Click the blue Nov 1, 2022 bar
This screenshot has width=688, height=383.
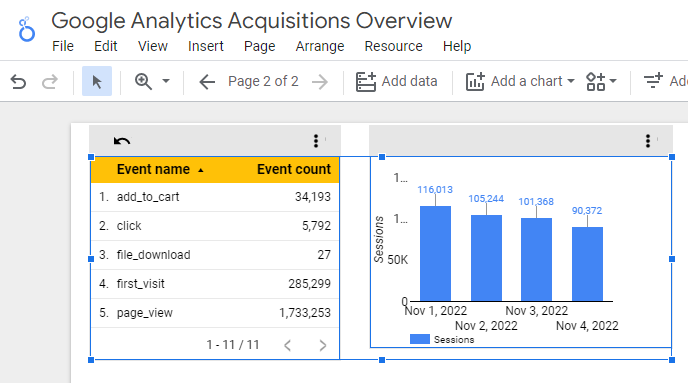click(435, 254)
